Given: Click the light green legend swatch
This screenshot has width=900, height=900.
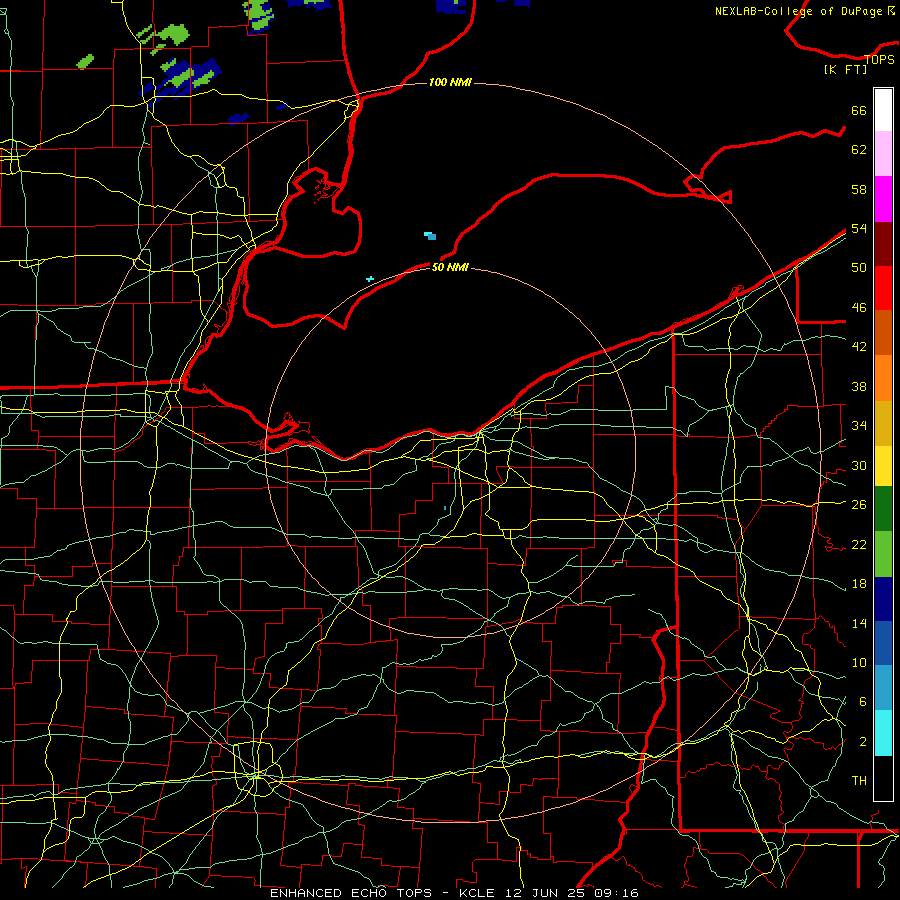Looking at the screenshot, I should pyautogui.click(x=883, y=554).
